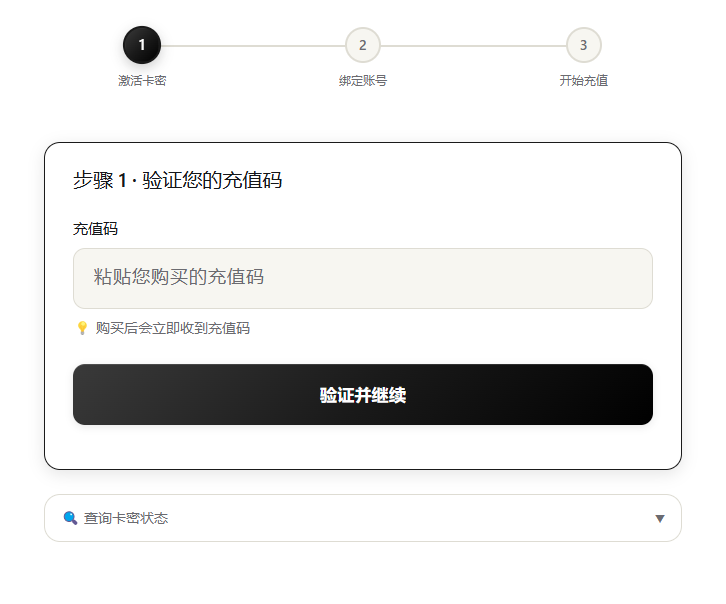Click the 购买后会立即收到充值码 hint text

coord(173,328)
